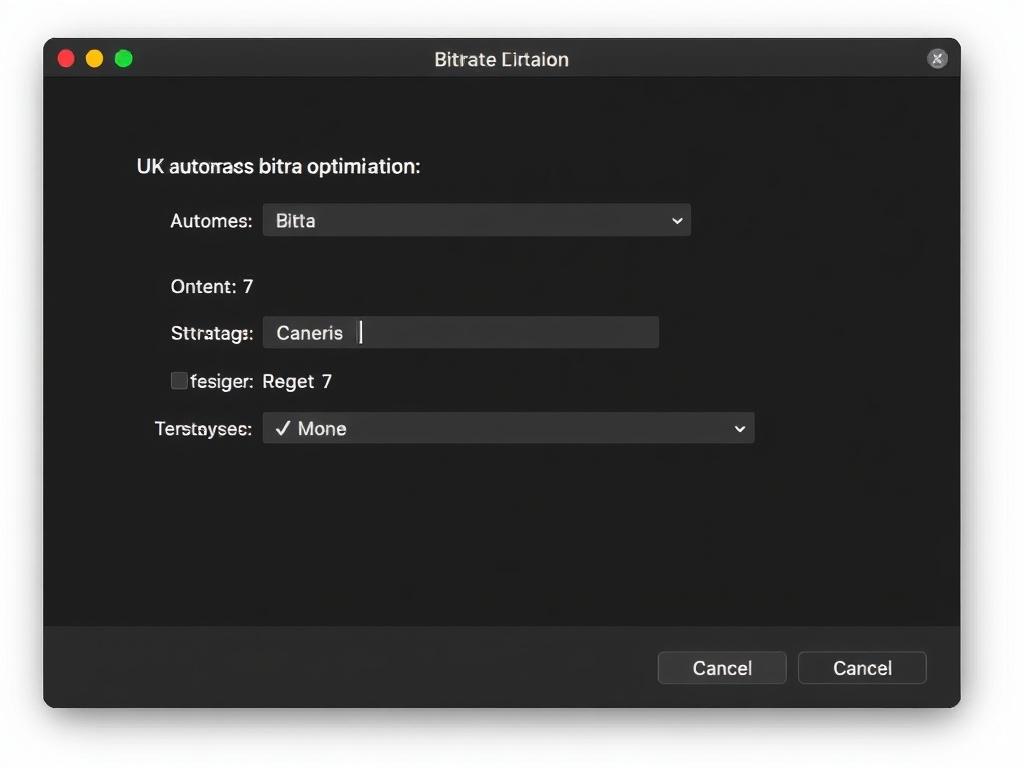Click the fesiger checkbox label text
This screenshot has height=768, width=1024.
[221, 381]
